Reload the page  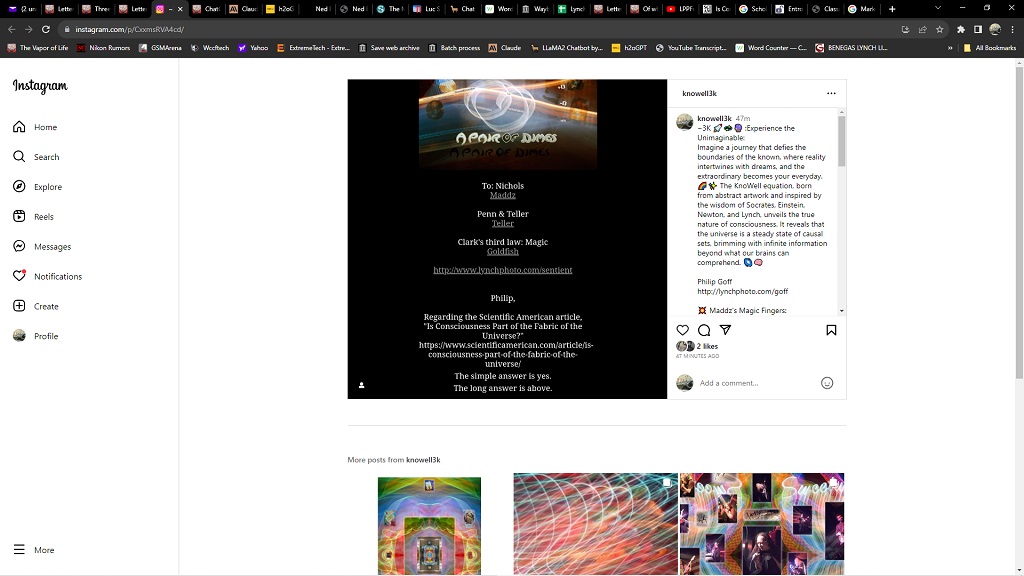[46, 29]
